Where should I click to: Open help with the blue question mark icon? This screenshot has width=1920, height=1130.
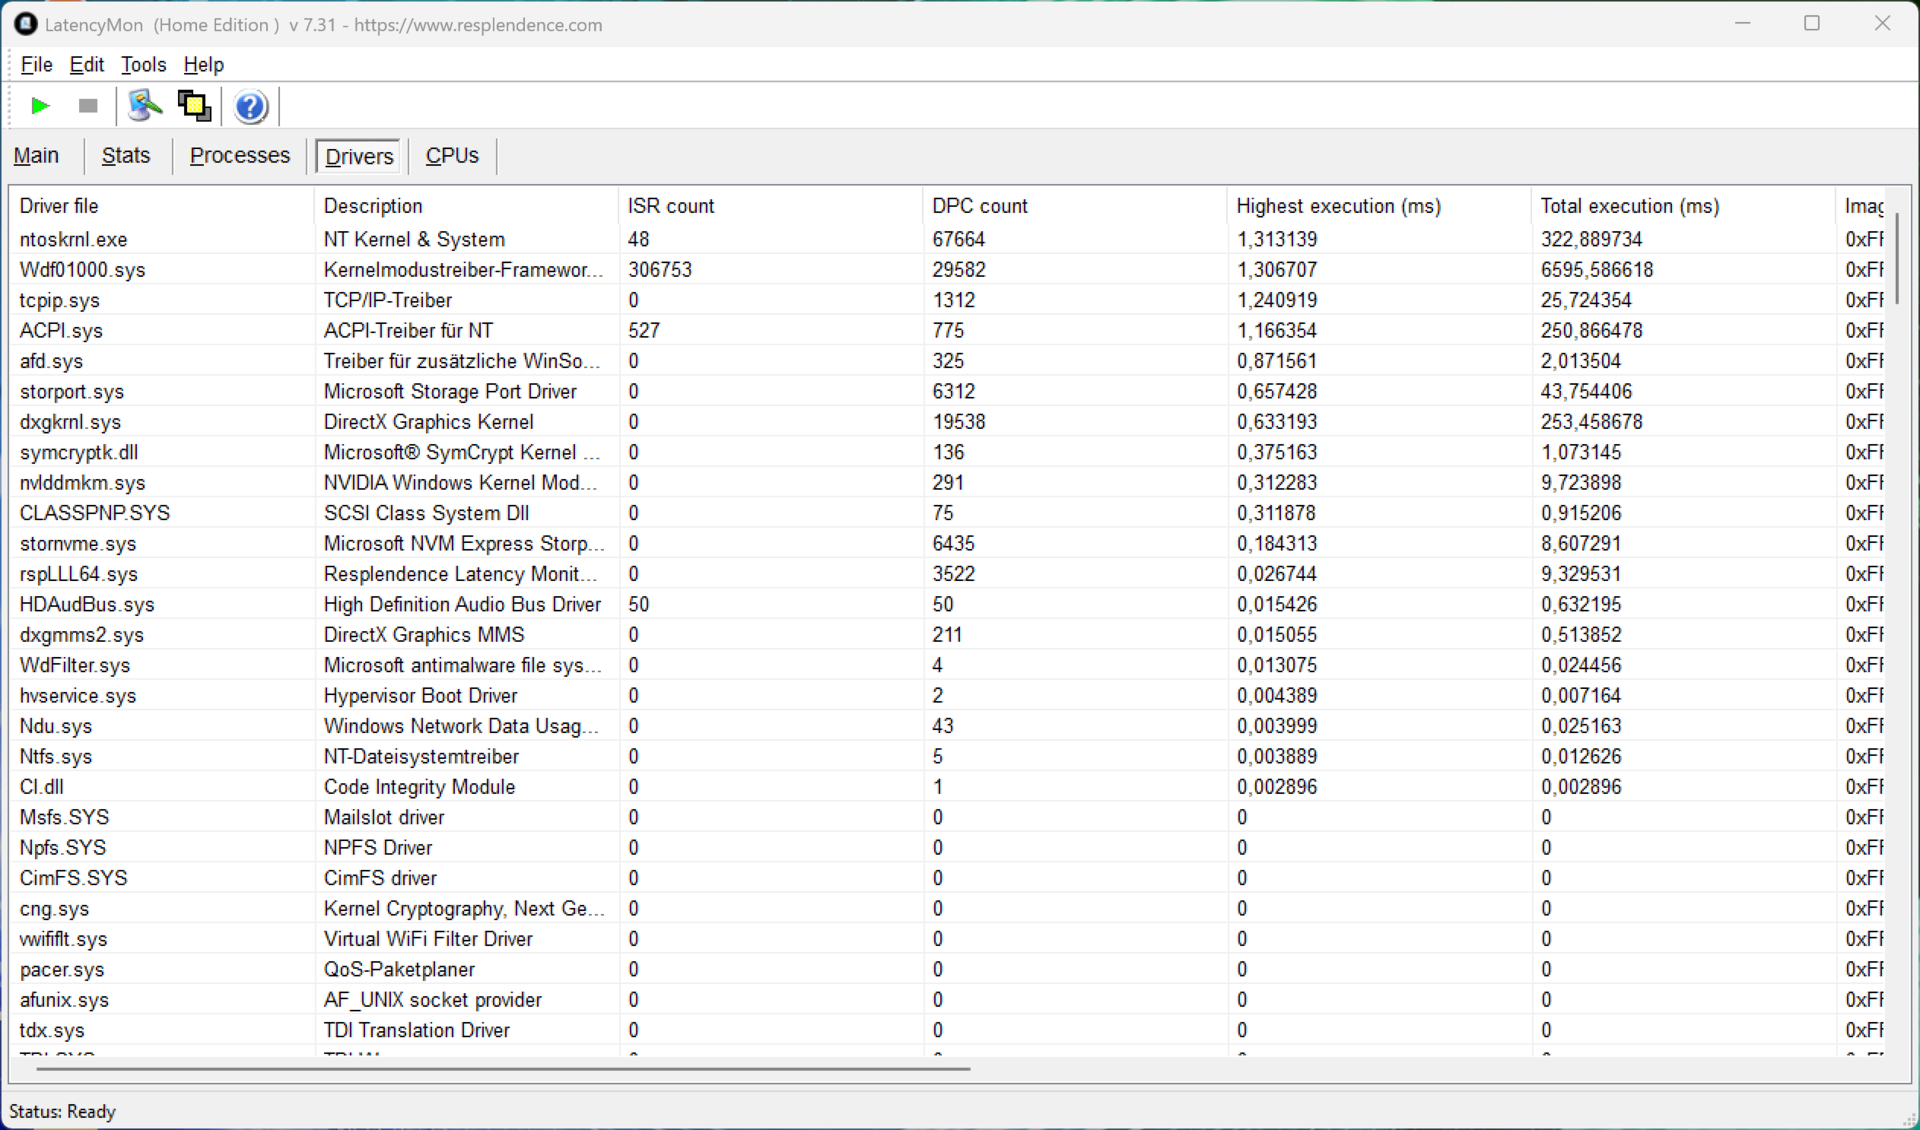[250, 106]
